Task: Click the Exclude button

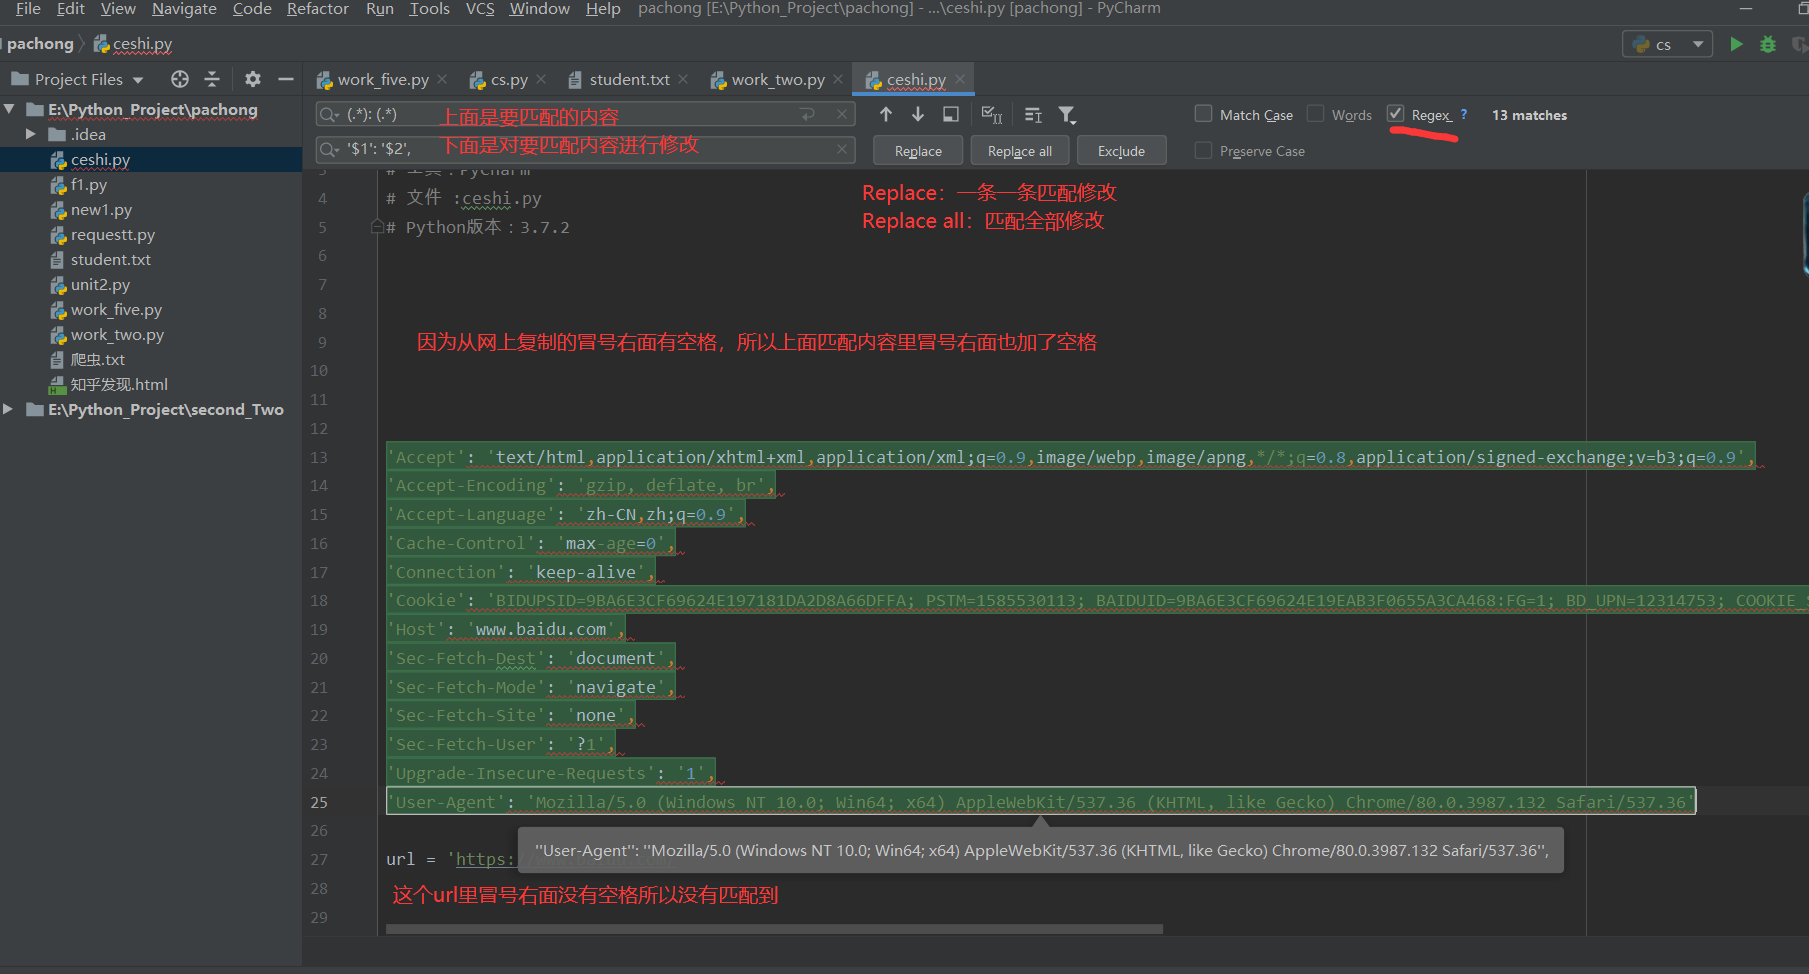Action: [x=1121, y=151]
